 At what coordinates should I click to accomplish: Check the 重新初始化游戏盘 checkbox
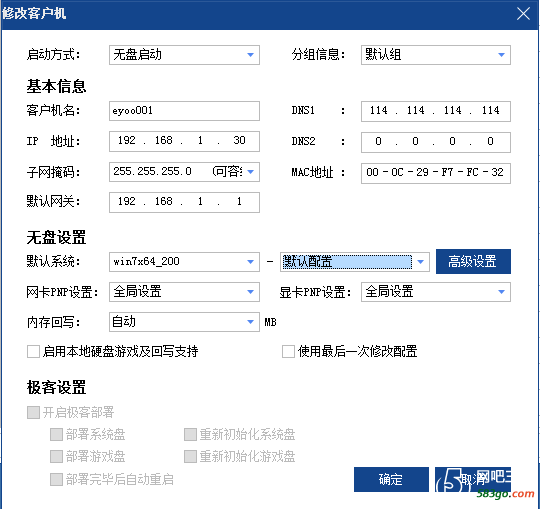190,456
